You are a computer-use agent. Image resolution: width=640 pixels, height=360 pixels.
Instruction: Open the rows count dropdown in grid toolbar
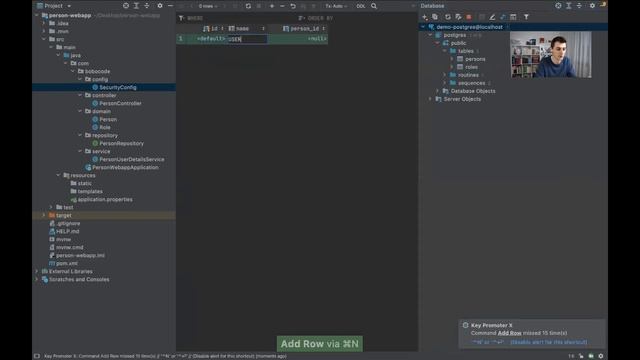tap(208, 6)
